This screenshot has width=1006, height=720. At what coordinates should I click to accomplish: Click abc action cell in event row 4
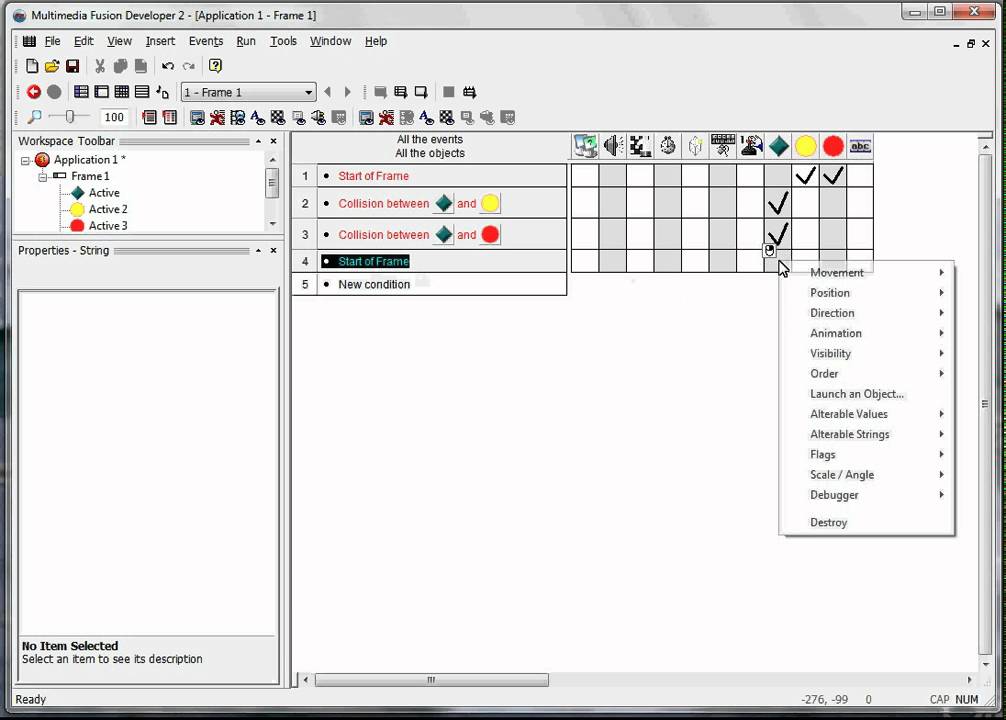(x=860, y=261)
